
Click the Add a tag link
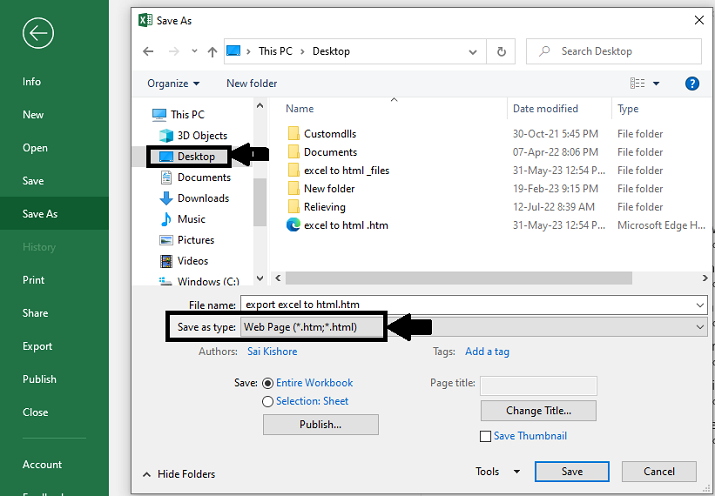point(487,352)
